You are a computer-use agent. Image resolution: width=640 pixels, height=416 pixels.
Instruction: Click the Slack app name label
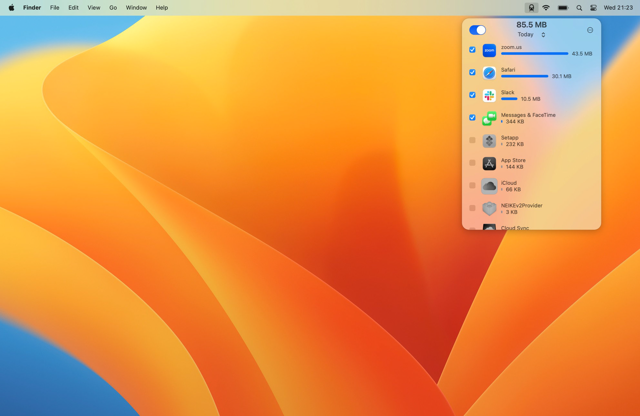[508, 92]
